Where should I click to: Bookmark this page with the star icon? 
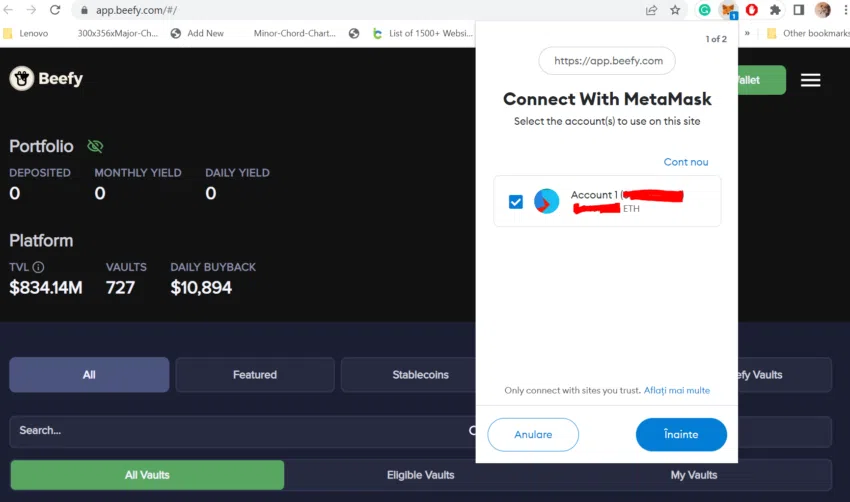coord(675,10)
